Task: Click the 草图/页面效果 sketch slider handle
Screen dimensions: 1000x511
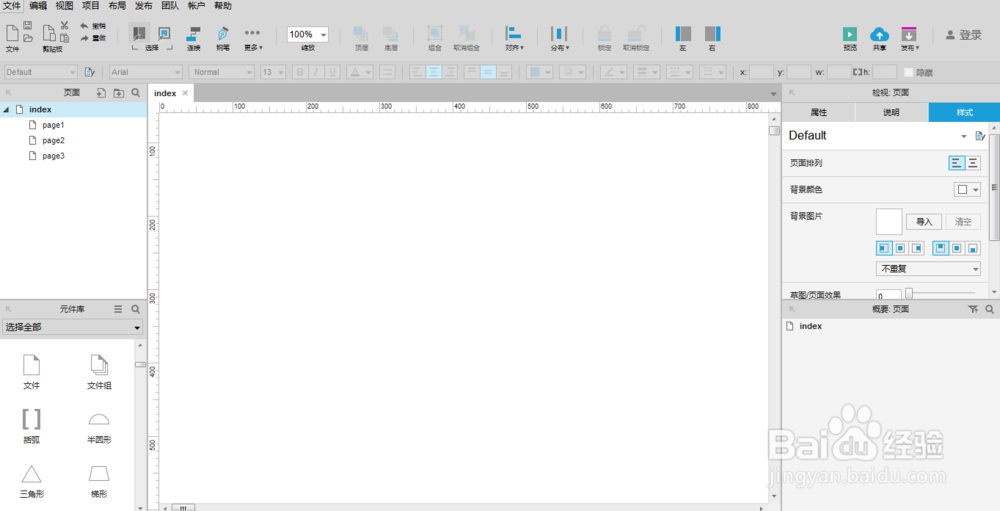Action: point(909,294)
